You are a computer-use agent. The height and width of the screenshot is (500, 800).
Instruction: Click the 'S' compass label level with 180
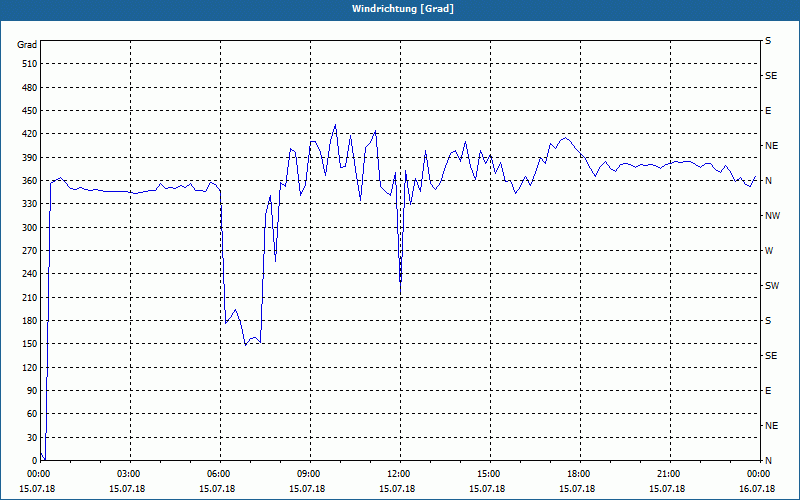click(x=768, y=321)
